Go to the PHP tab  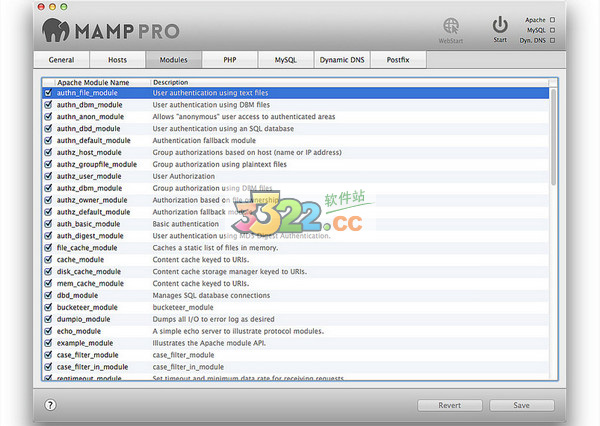pos(230,60)
